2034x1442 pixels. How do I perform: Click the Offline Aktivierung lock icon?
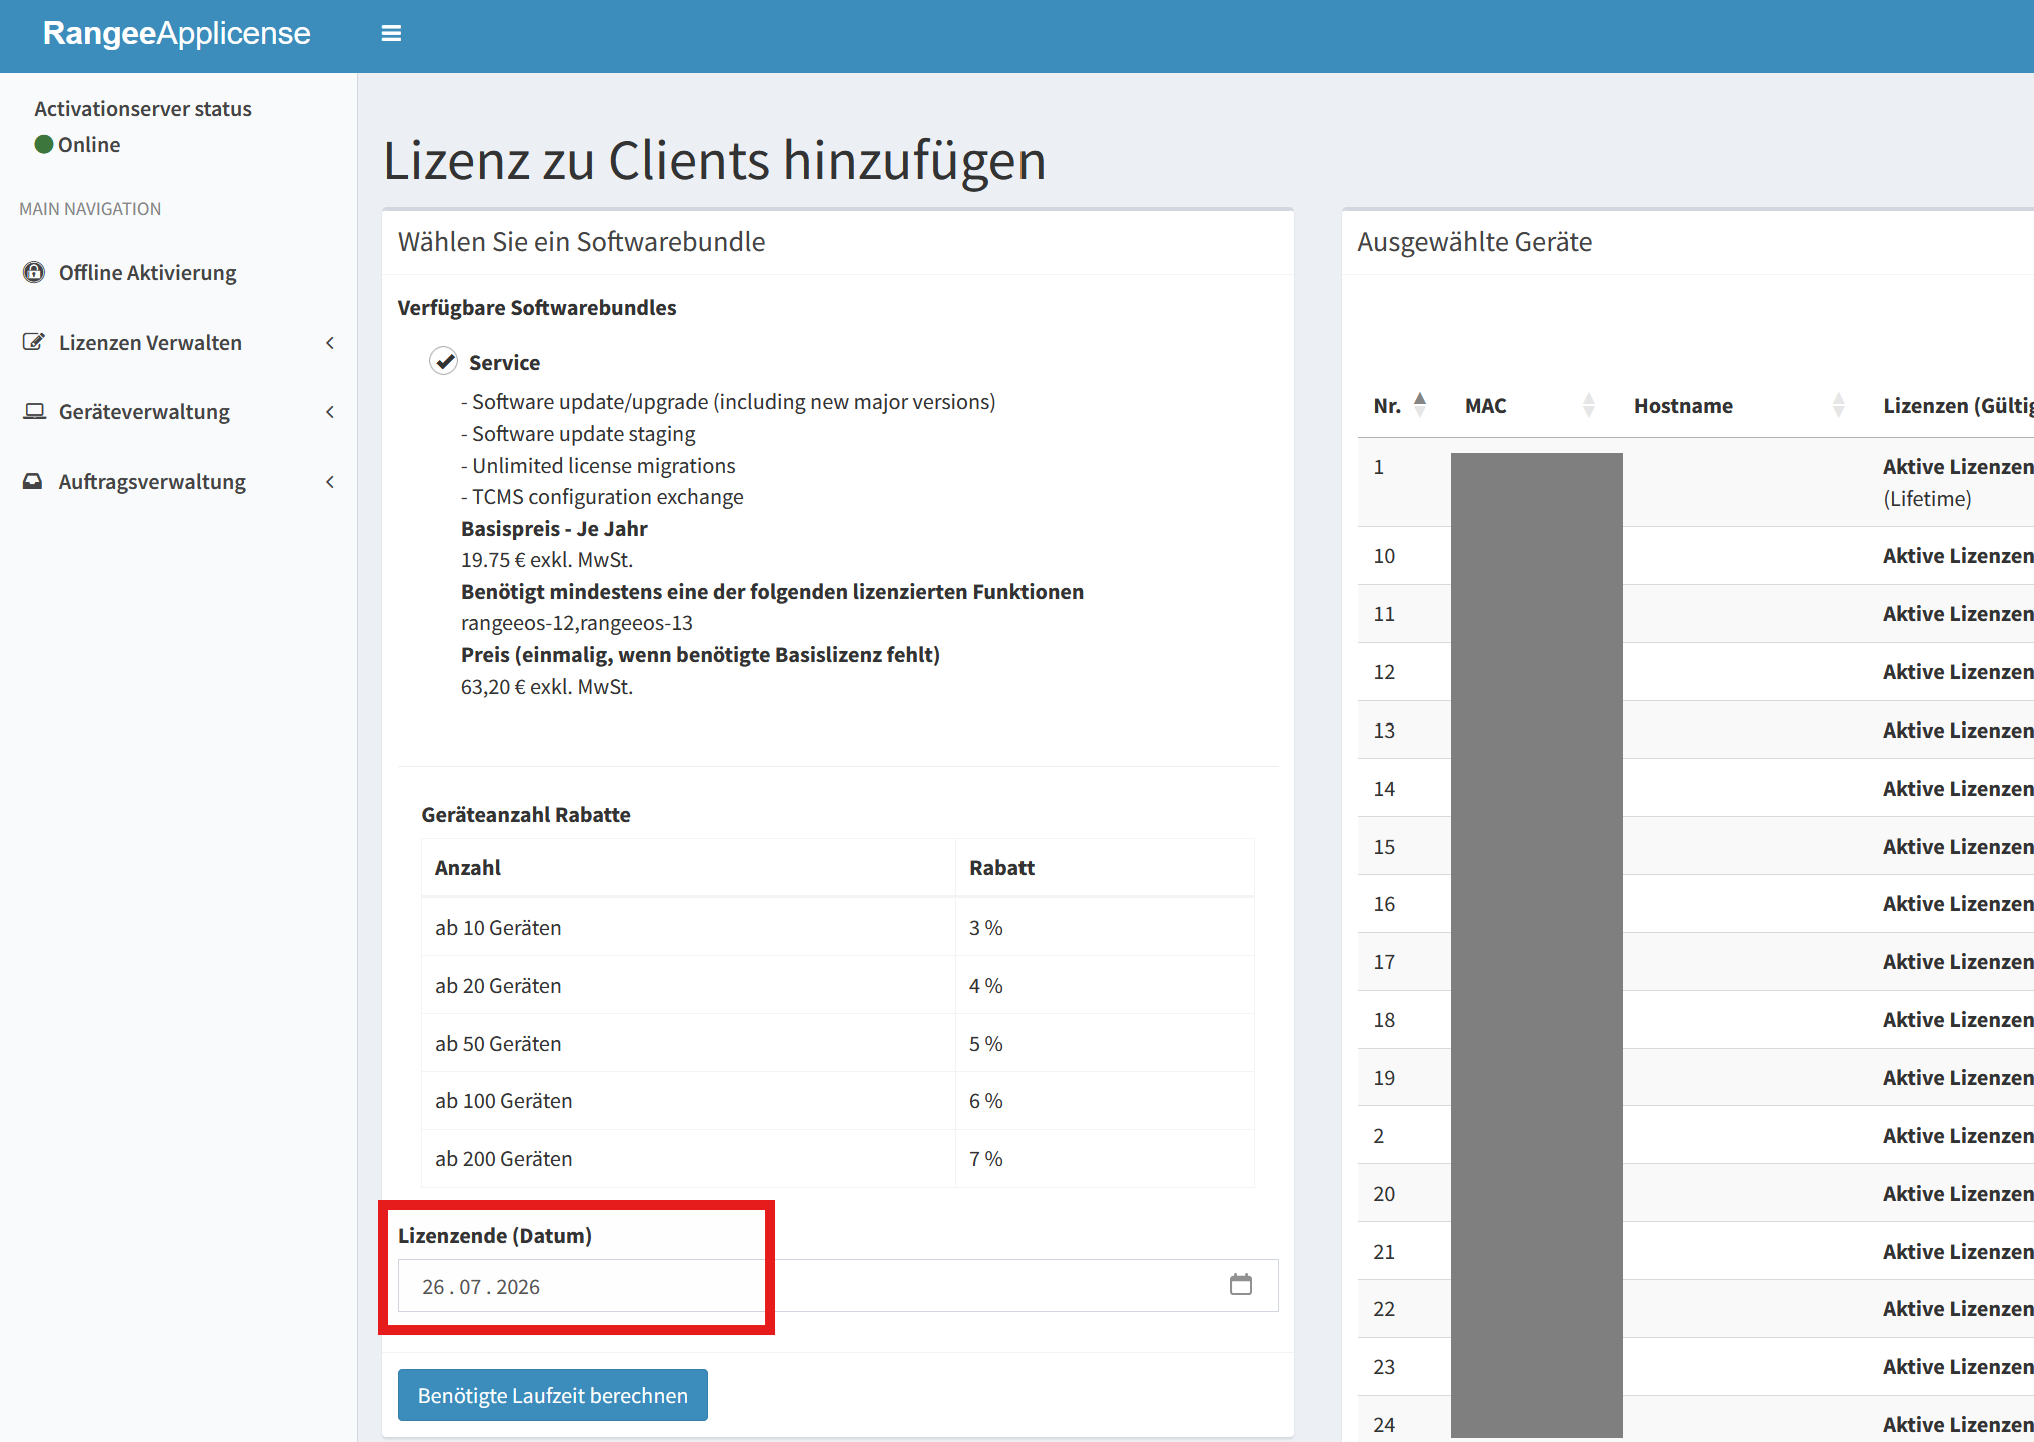tap(34, 272)
